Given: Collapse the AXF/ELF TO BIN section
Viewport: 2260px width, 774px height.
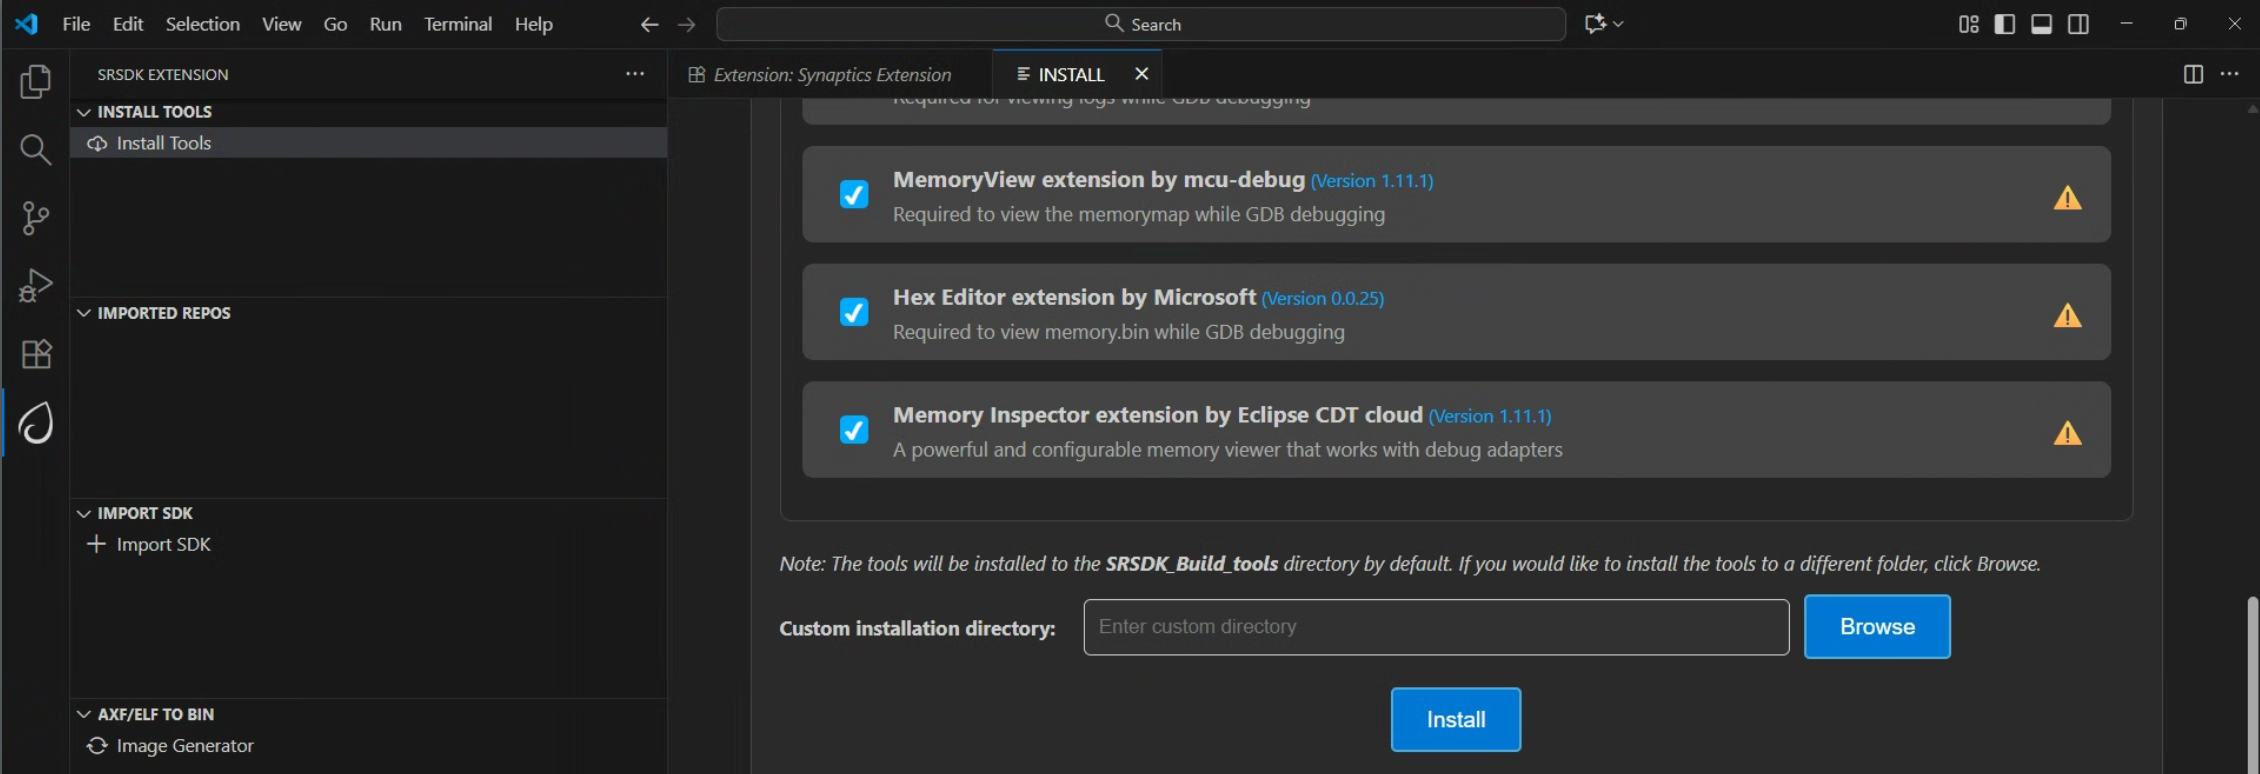Looking at the screenshot, I should point(84,714).
